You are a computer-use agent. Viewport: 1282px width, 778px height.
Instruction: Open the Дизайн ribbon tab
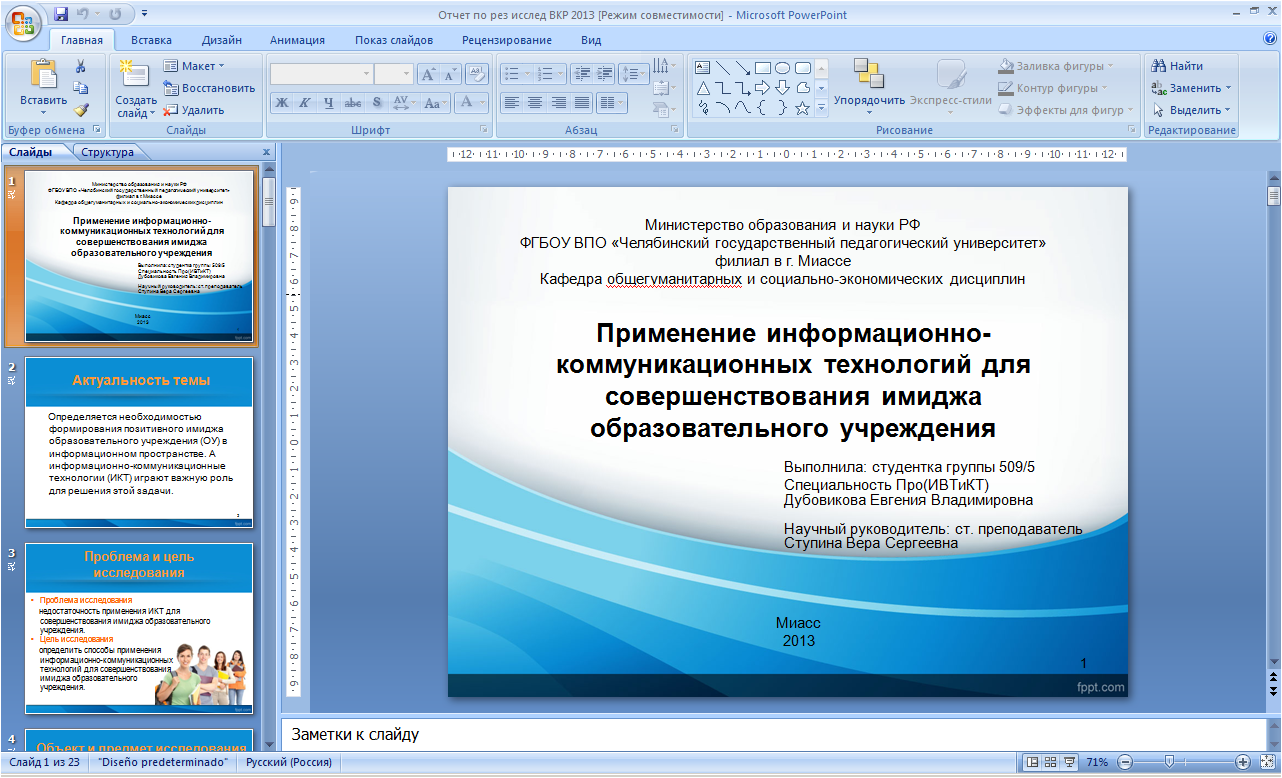pos(221,40)
